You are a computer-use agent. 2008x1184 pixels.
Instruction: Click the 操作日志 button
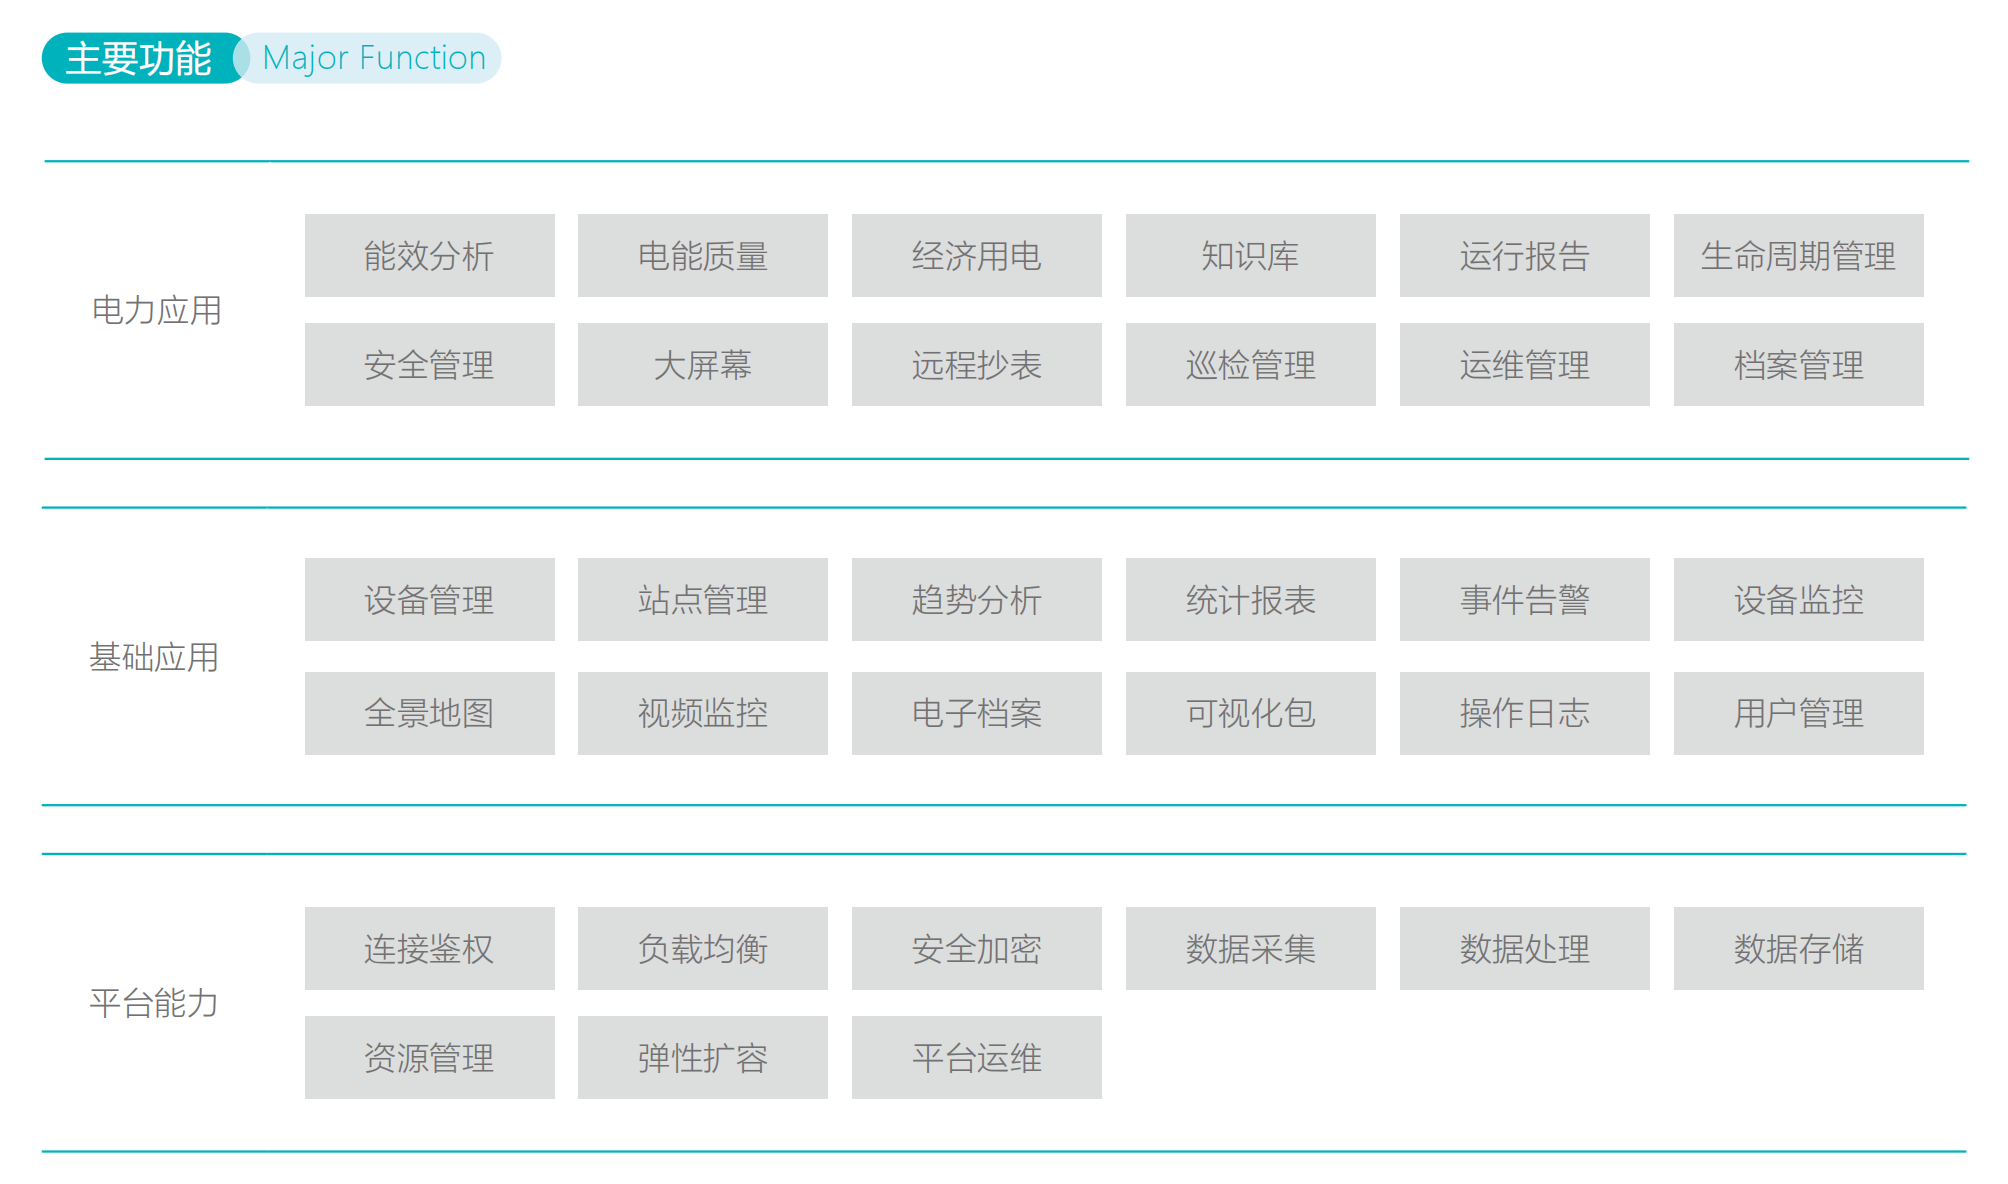coord(1524,713)
